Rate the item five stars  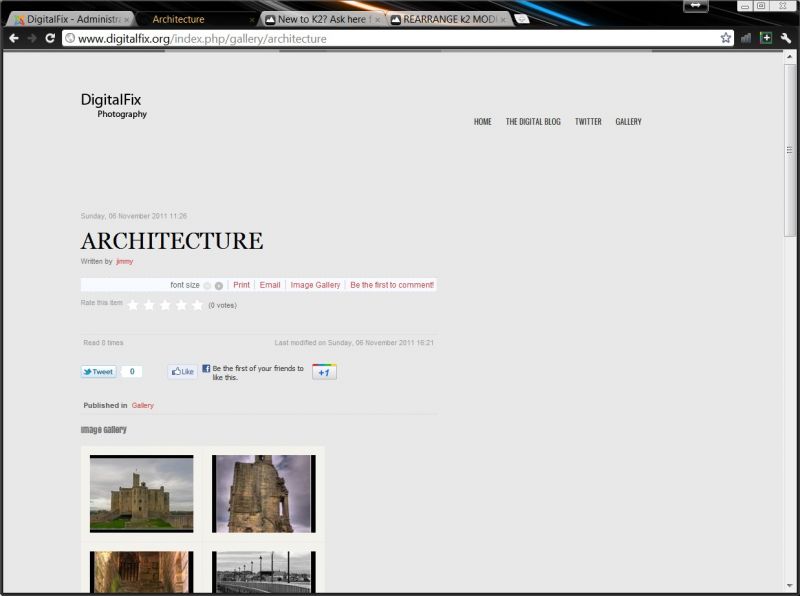(x=197, y=305)
